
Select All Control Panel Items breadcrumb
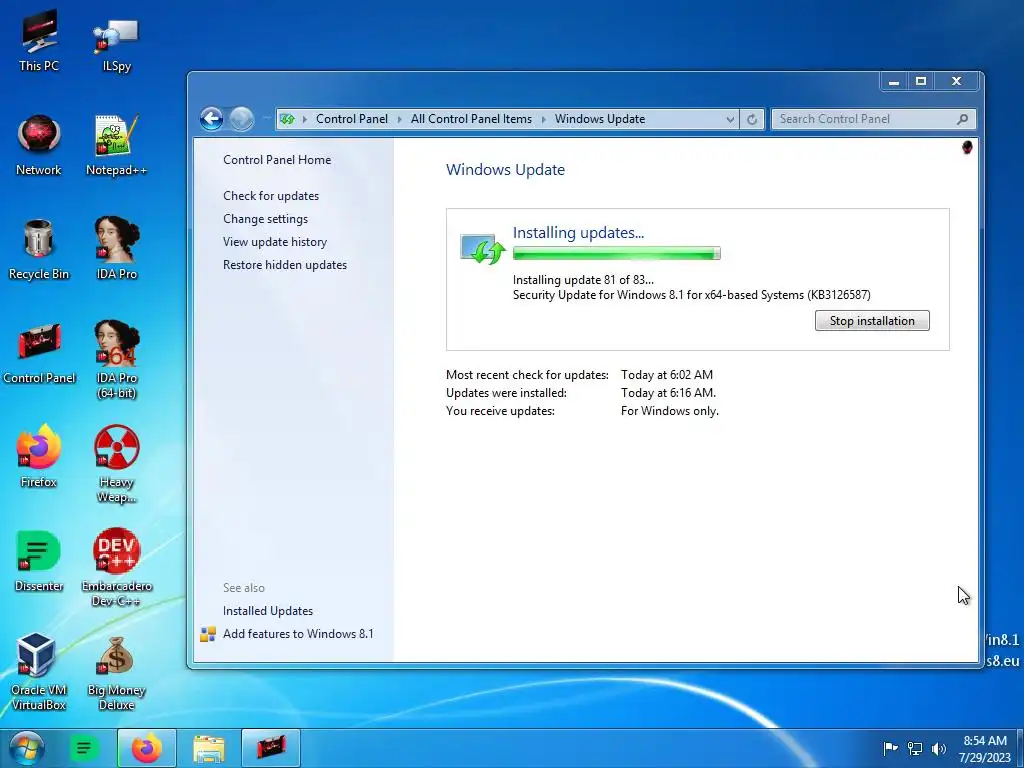(x=472, y=119)
